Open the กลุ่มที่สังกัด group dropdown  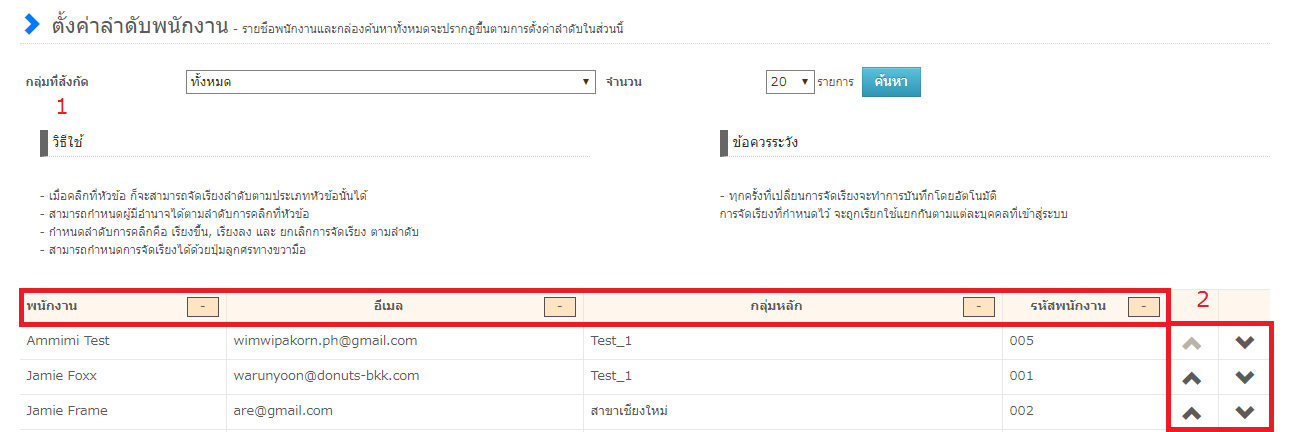click(x=390, y=82)
